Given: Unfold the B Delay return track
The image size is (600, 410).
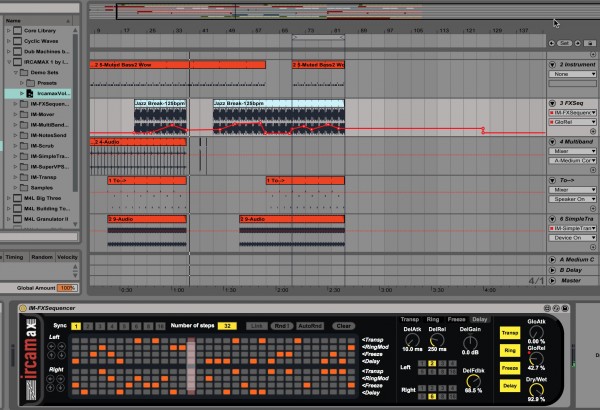Looking at the screenshot, I should [552, 270].
